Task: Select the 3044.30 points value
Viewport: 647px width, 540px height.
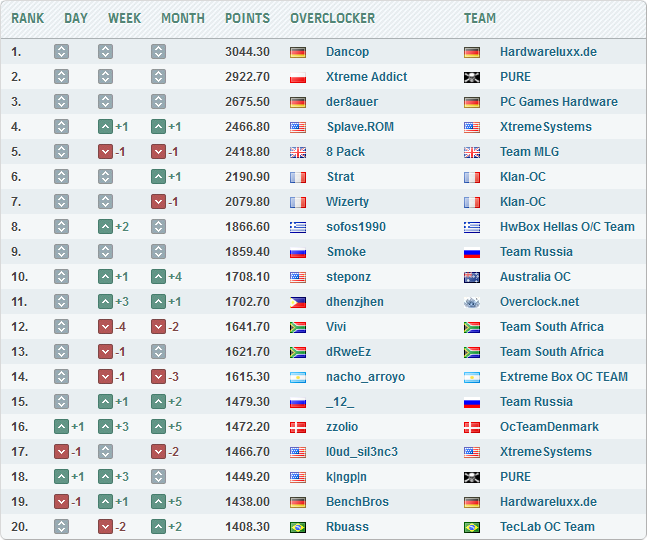Action: (x=247, y=52)
